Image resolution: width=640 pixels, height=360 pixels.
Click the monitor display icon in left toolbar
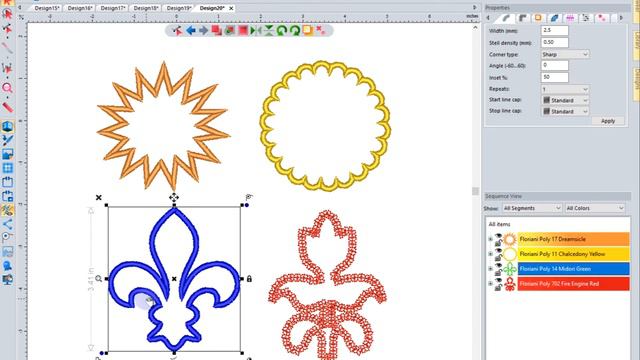click(x=7, y=280)
